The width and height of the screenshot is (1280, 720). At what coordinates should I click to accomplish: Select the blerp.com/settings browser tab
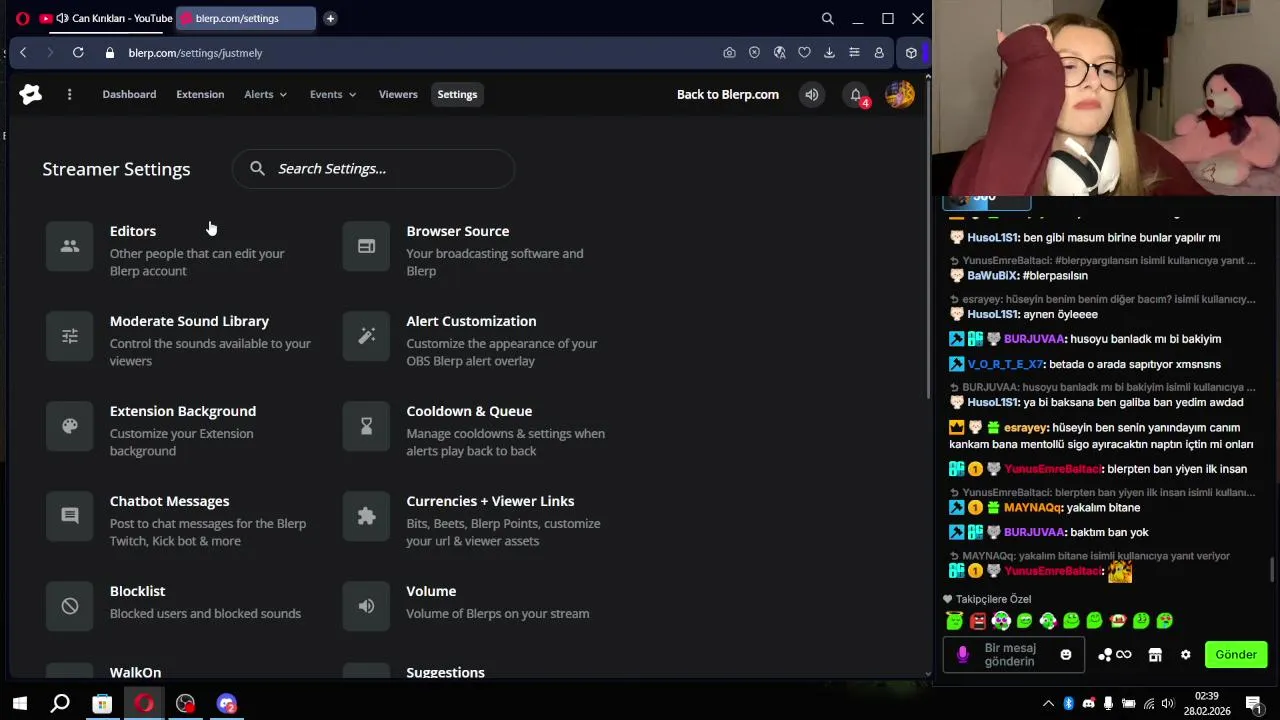pos(245,18)
